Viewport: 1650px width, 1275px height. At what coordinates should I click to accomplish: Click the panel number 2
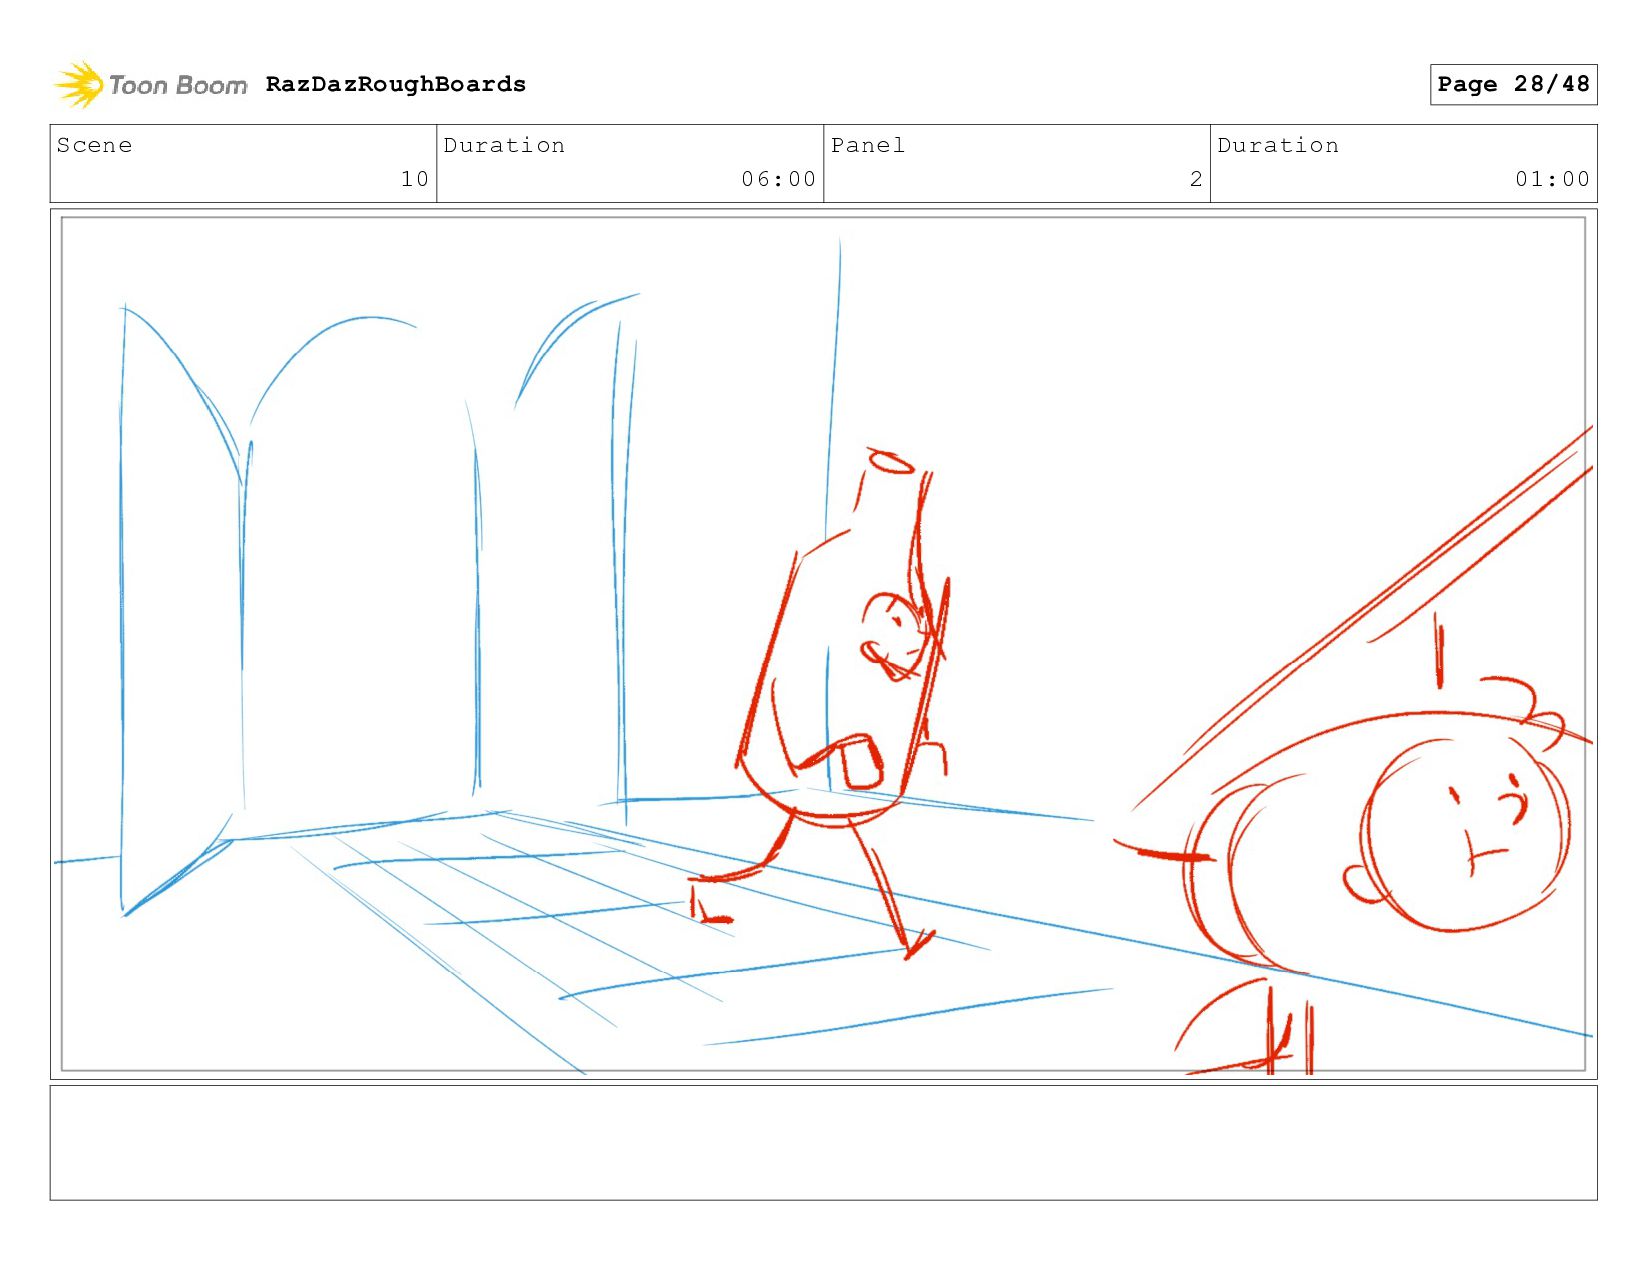pyautogui.click(x=1196, y=179)
